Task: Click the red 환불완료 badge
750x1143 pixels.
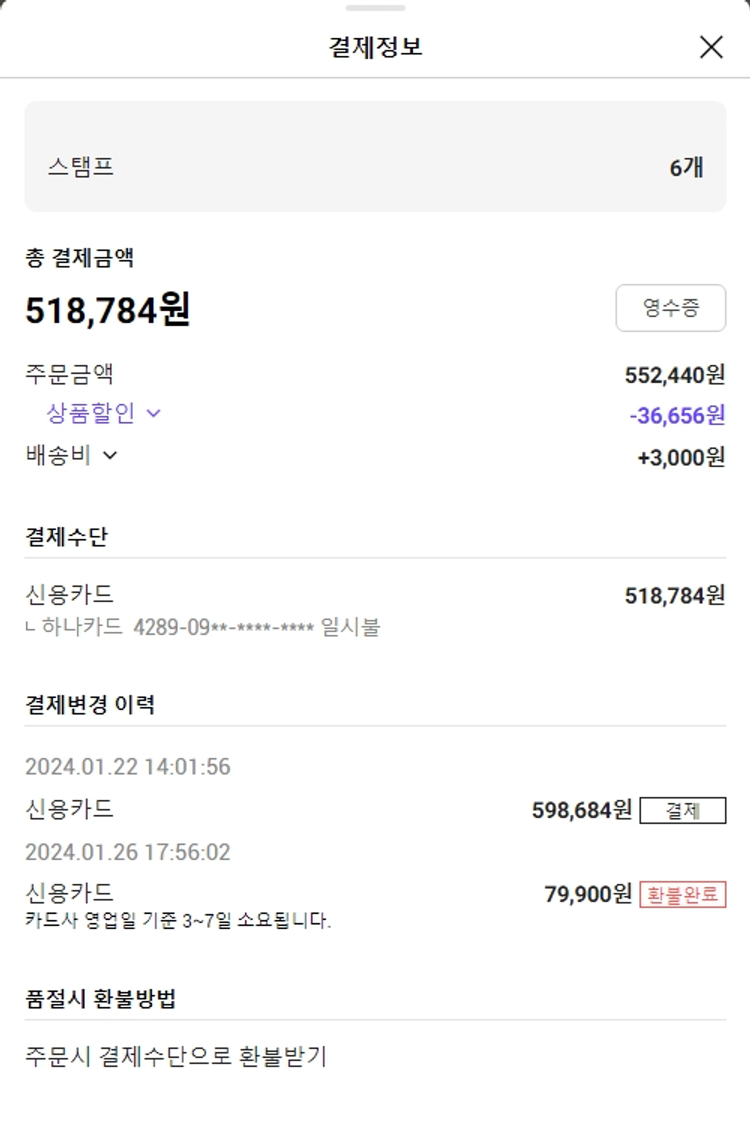Action: [683, 894]
